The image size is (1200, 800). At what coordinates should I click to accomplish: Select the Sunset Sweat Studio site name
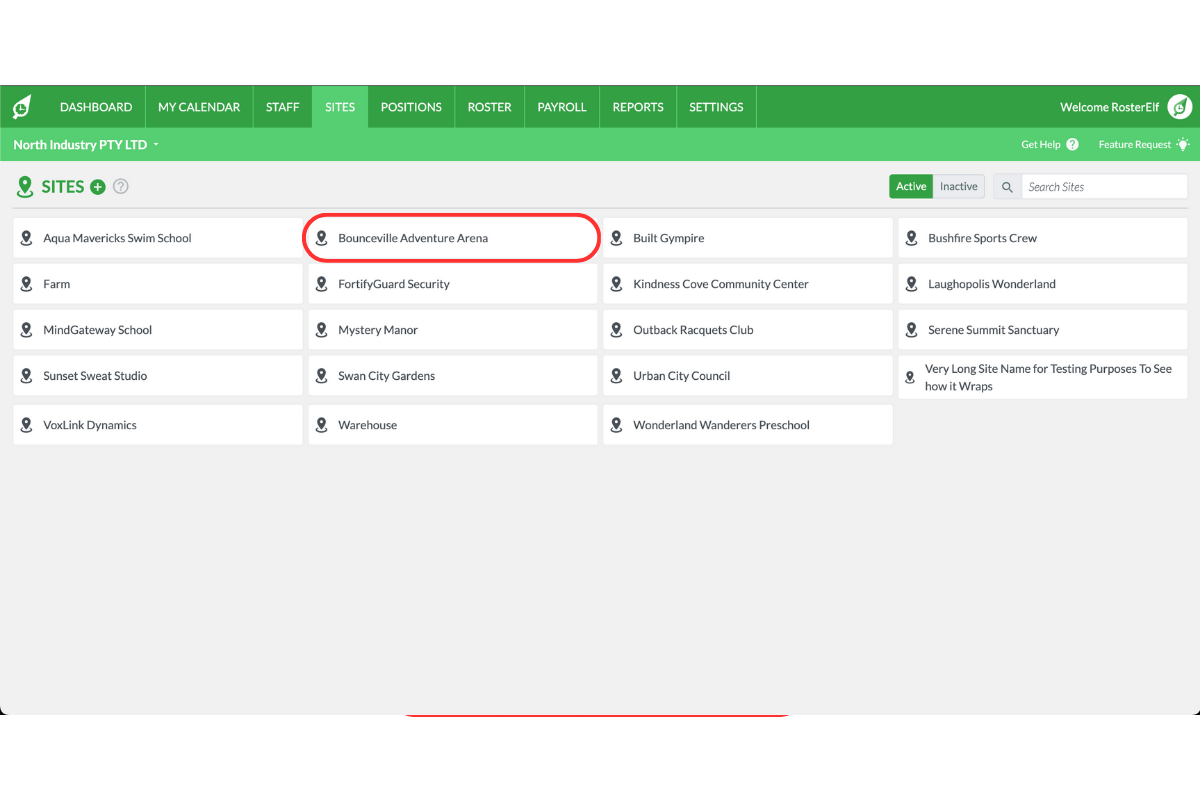[x=95, y=376]
